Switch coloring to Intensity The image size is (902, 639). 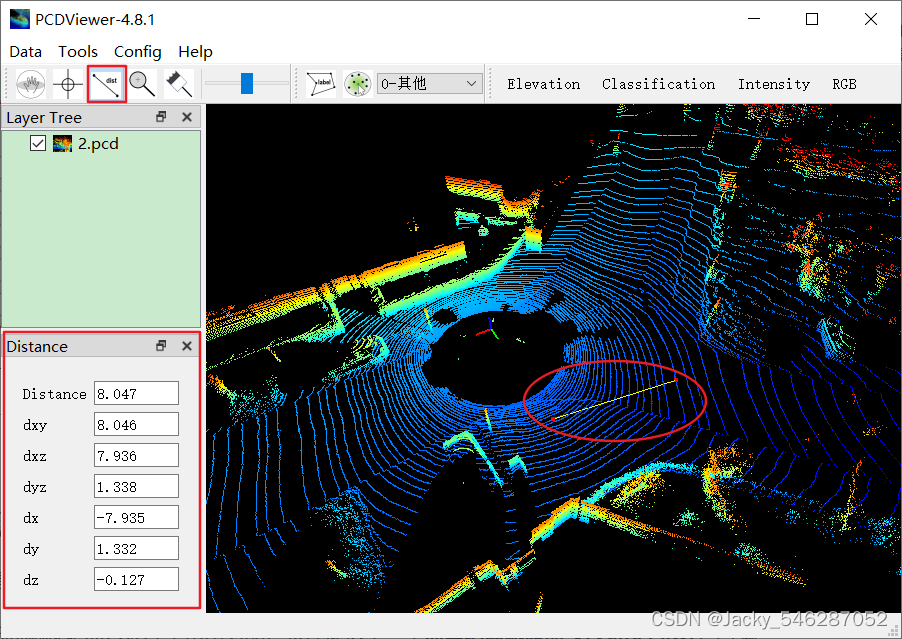774,84
